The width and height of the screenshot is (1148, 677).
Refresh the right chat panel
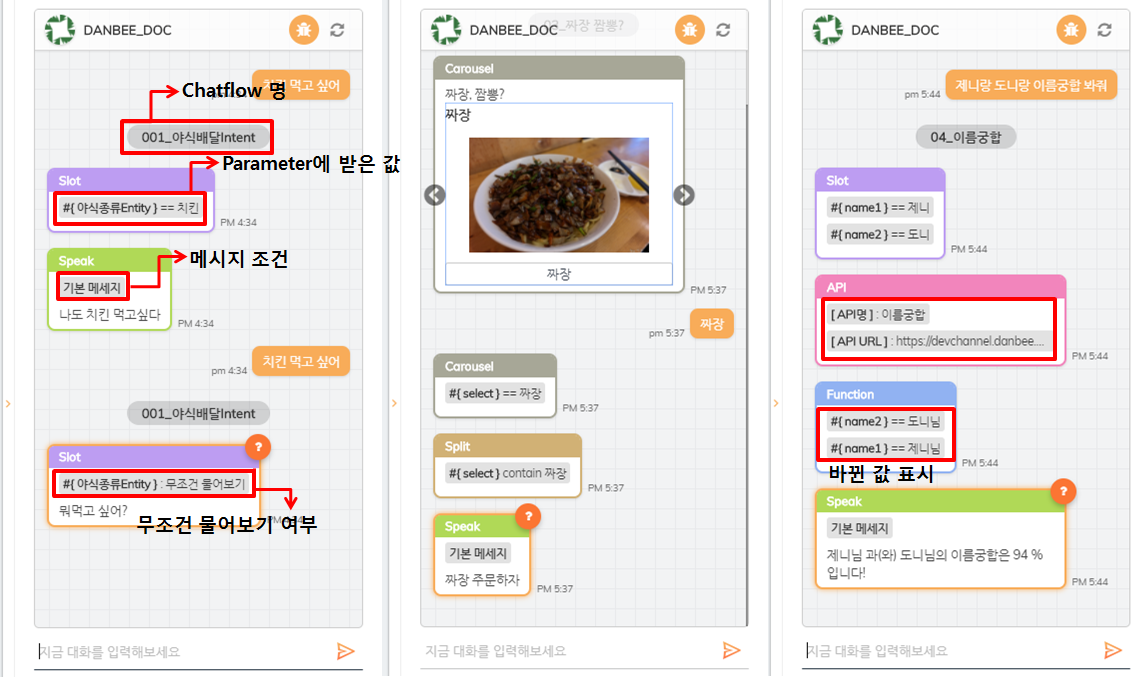1105,30
